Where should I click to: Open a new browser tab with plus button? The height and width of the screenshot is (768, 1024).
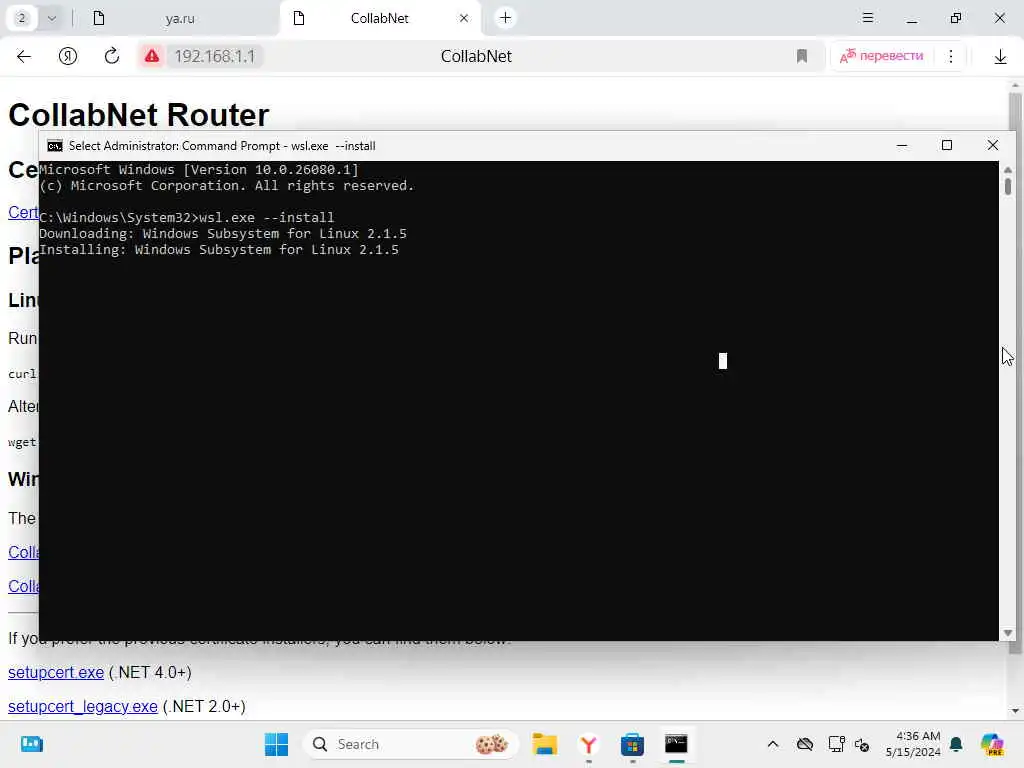coord(505,18)
